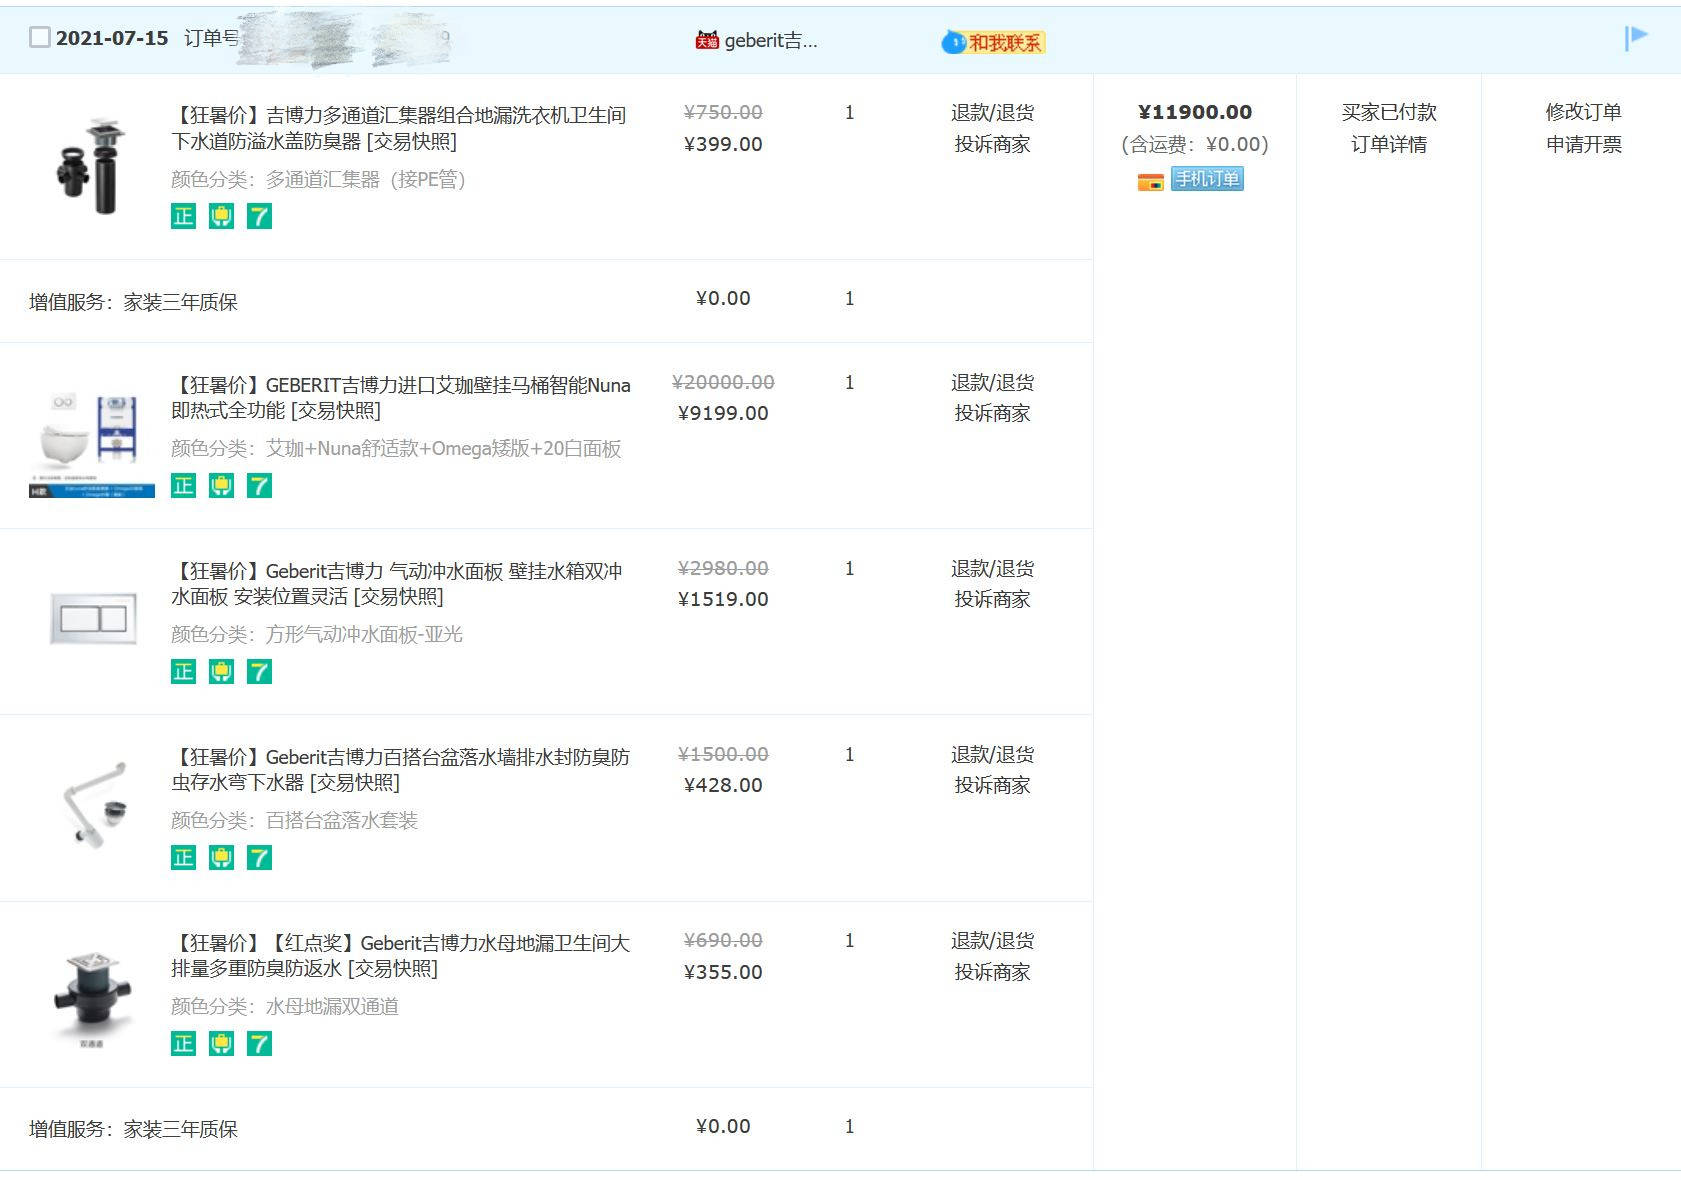Select the 买家已付款 status text
Image resolution: width=1681 pixels, height=1180 pixels.
click(x=1388, y=112)
